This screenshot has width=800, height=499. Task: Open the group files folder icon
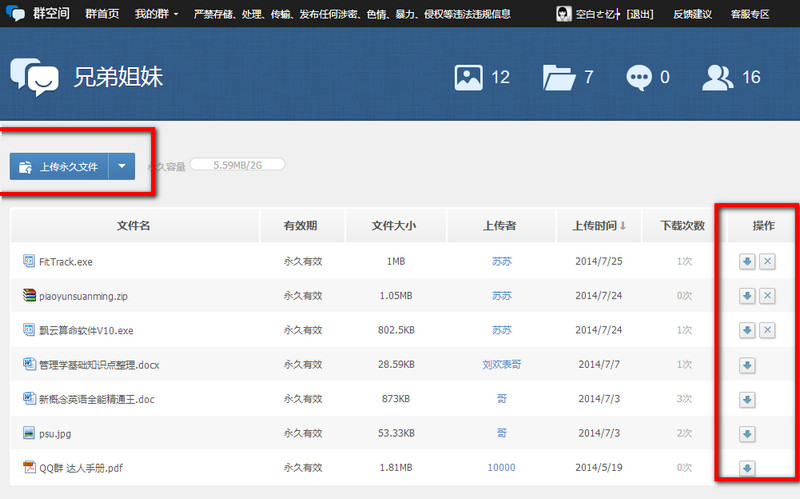557,77
